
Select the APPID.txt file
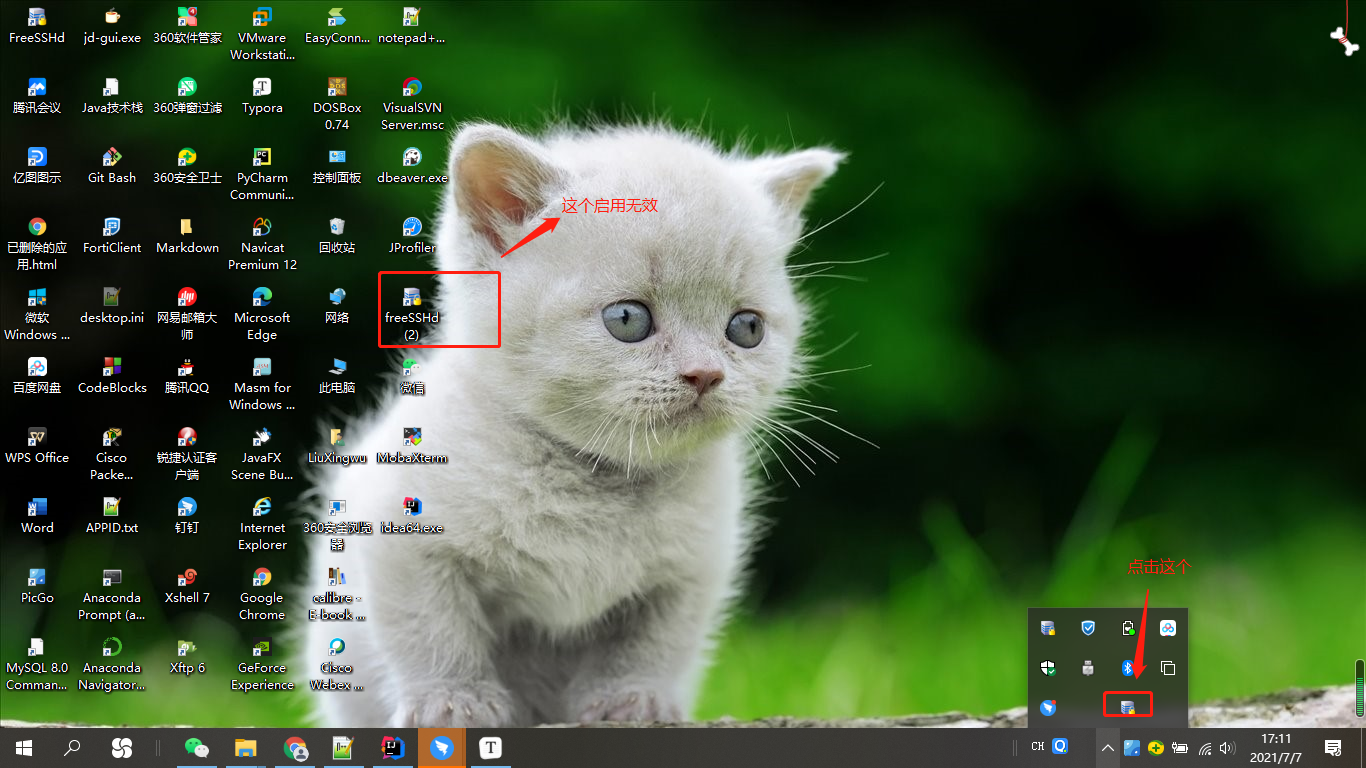pos(112,516)
